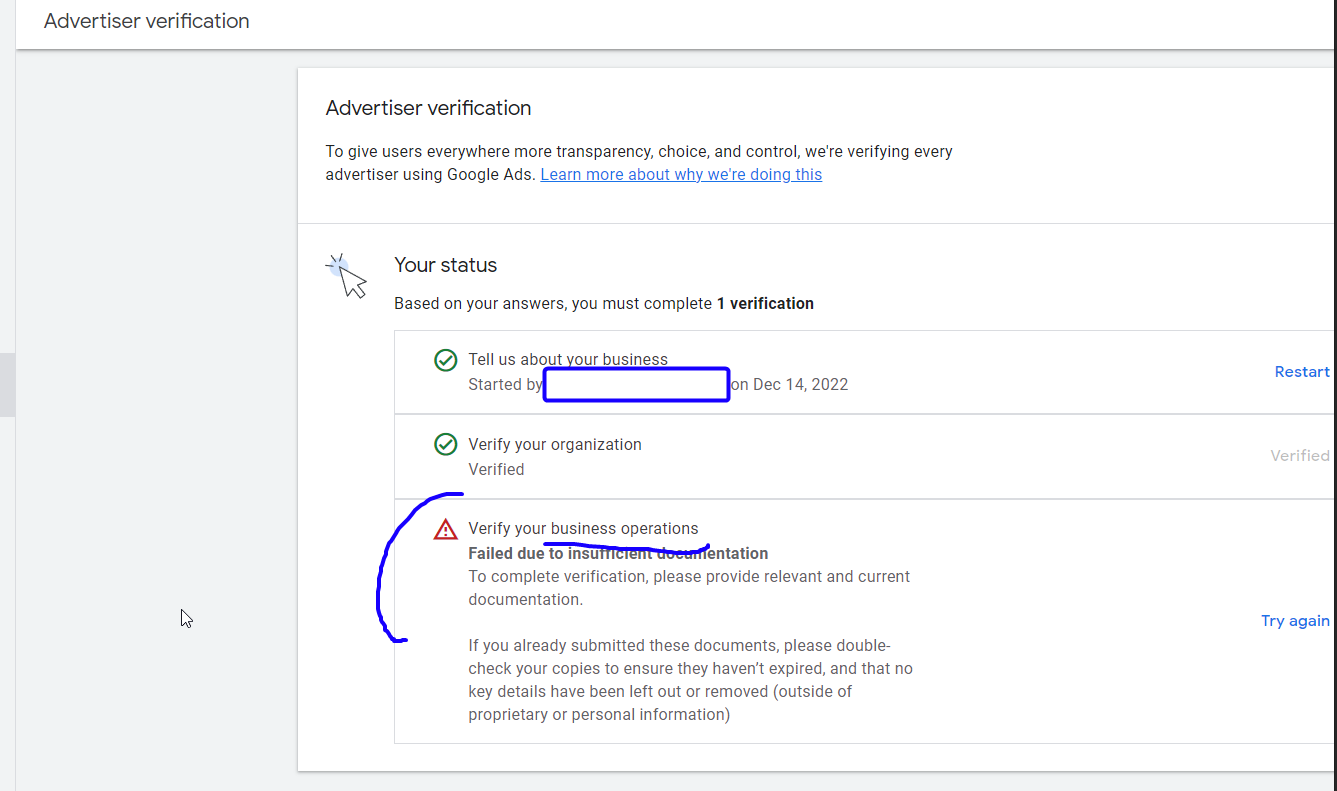Click '1 verification' bold text
The width and height of the screenshot is (1337, 791).
point(765,303)
